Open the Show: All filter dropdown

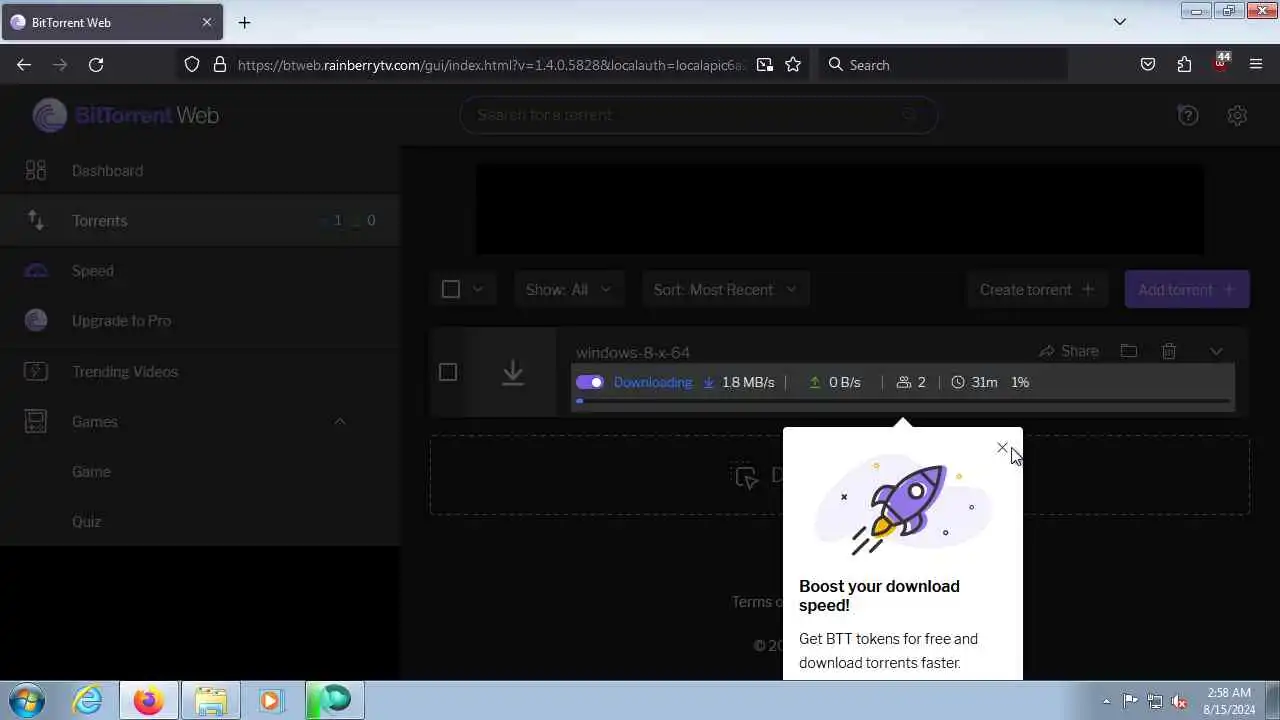pyautogui.click(x=569, y=289)
